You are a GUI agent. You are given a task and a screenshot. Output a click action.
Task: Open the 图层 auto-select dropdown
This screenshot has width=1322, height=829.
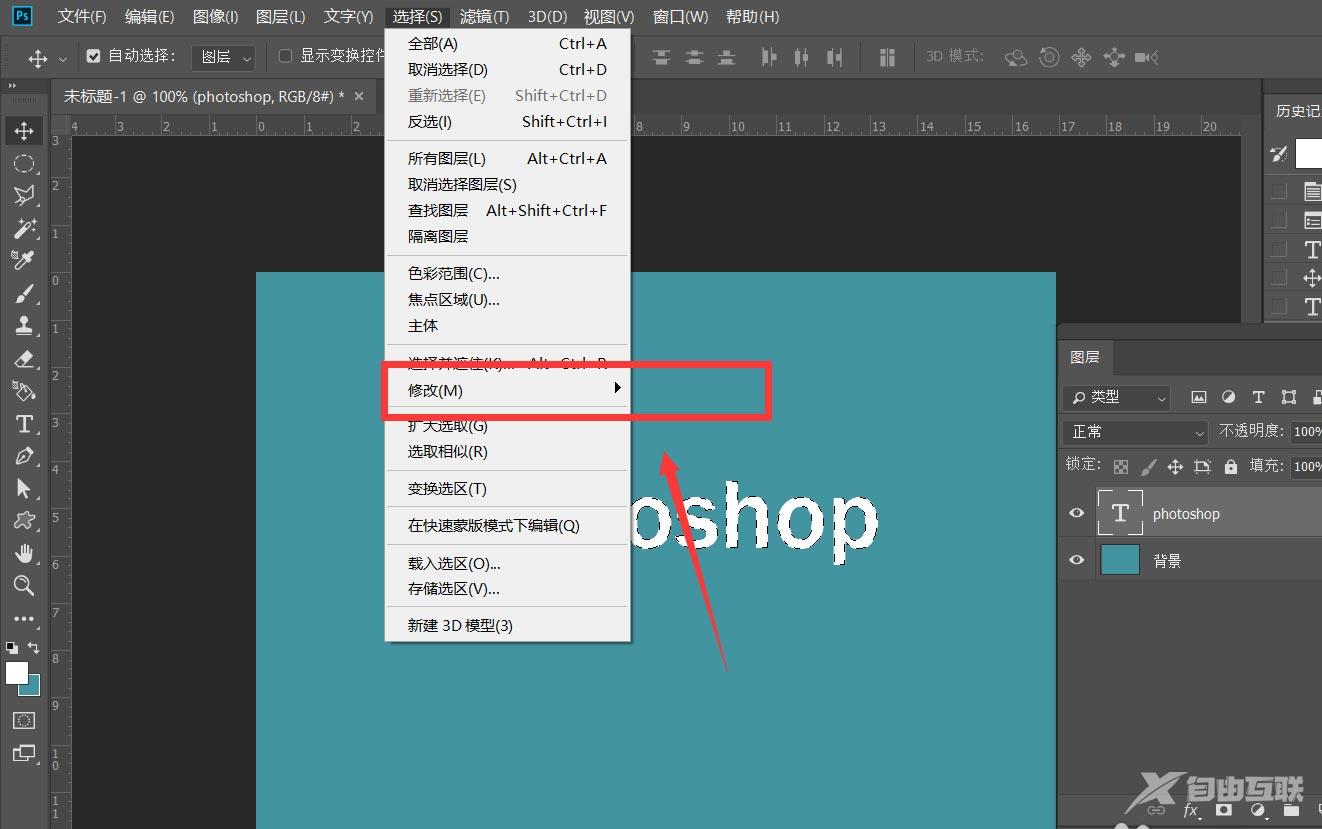[x=223, y=57]
